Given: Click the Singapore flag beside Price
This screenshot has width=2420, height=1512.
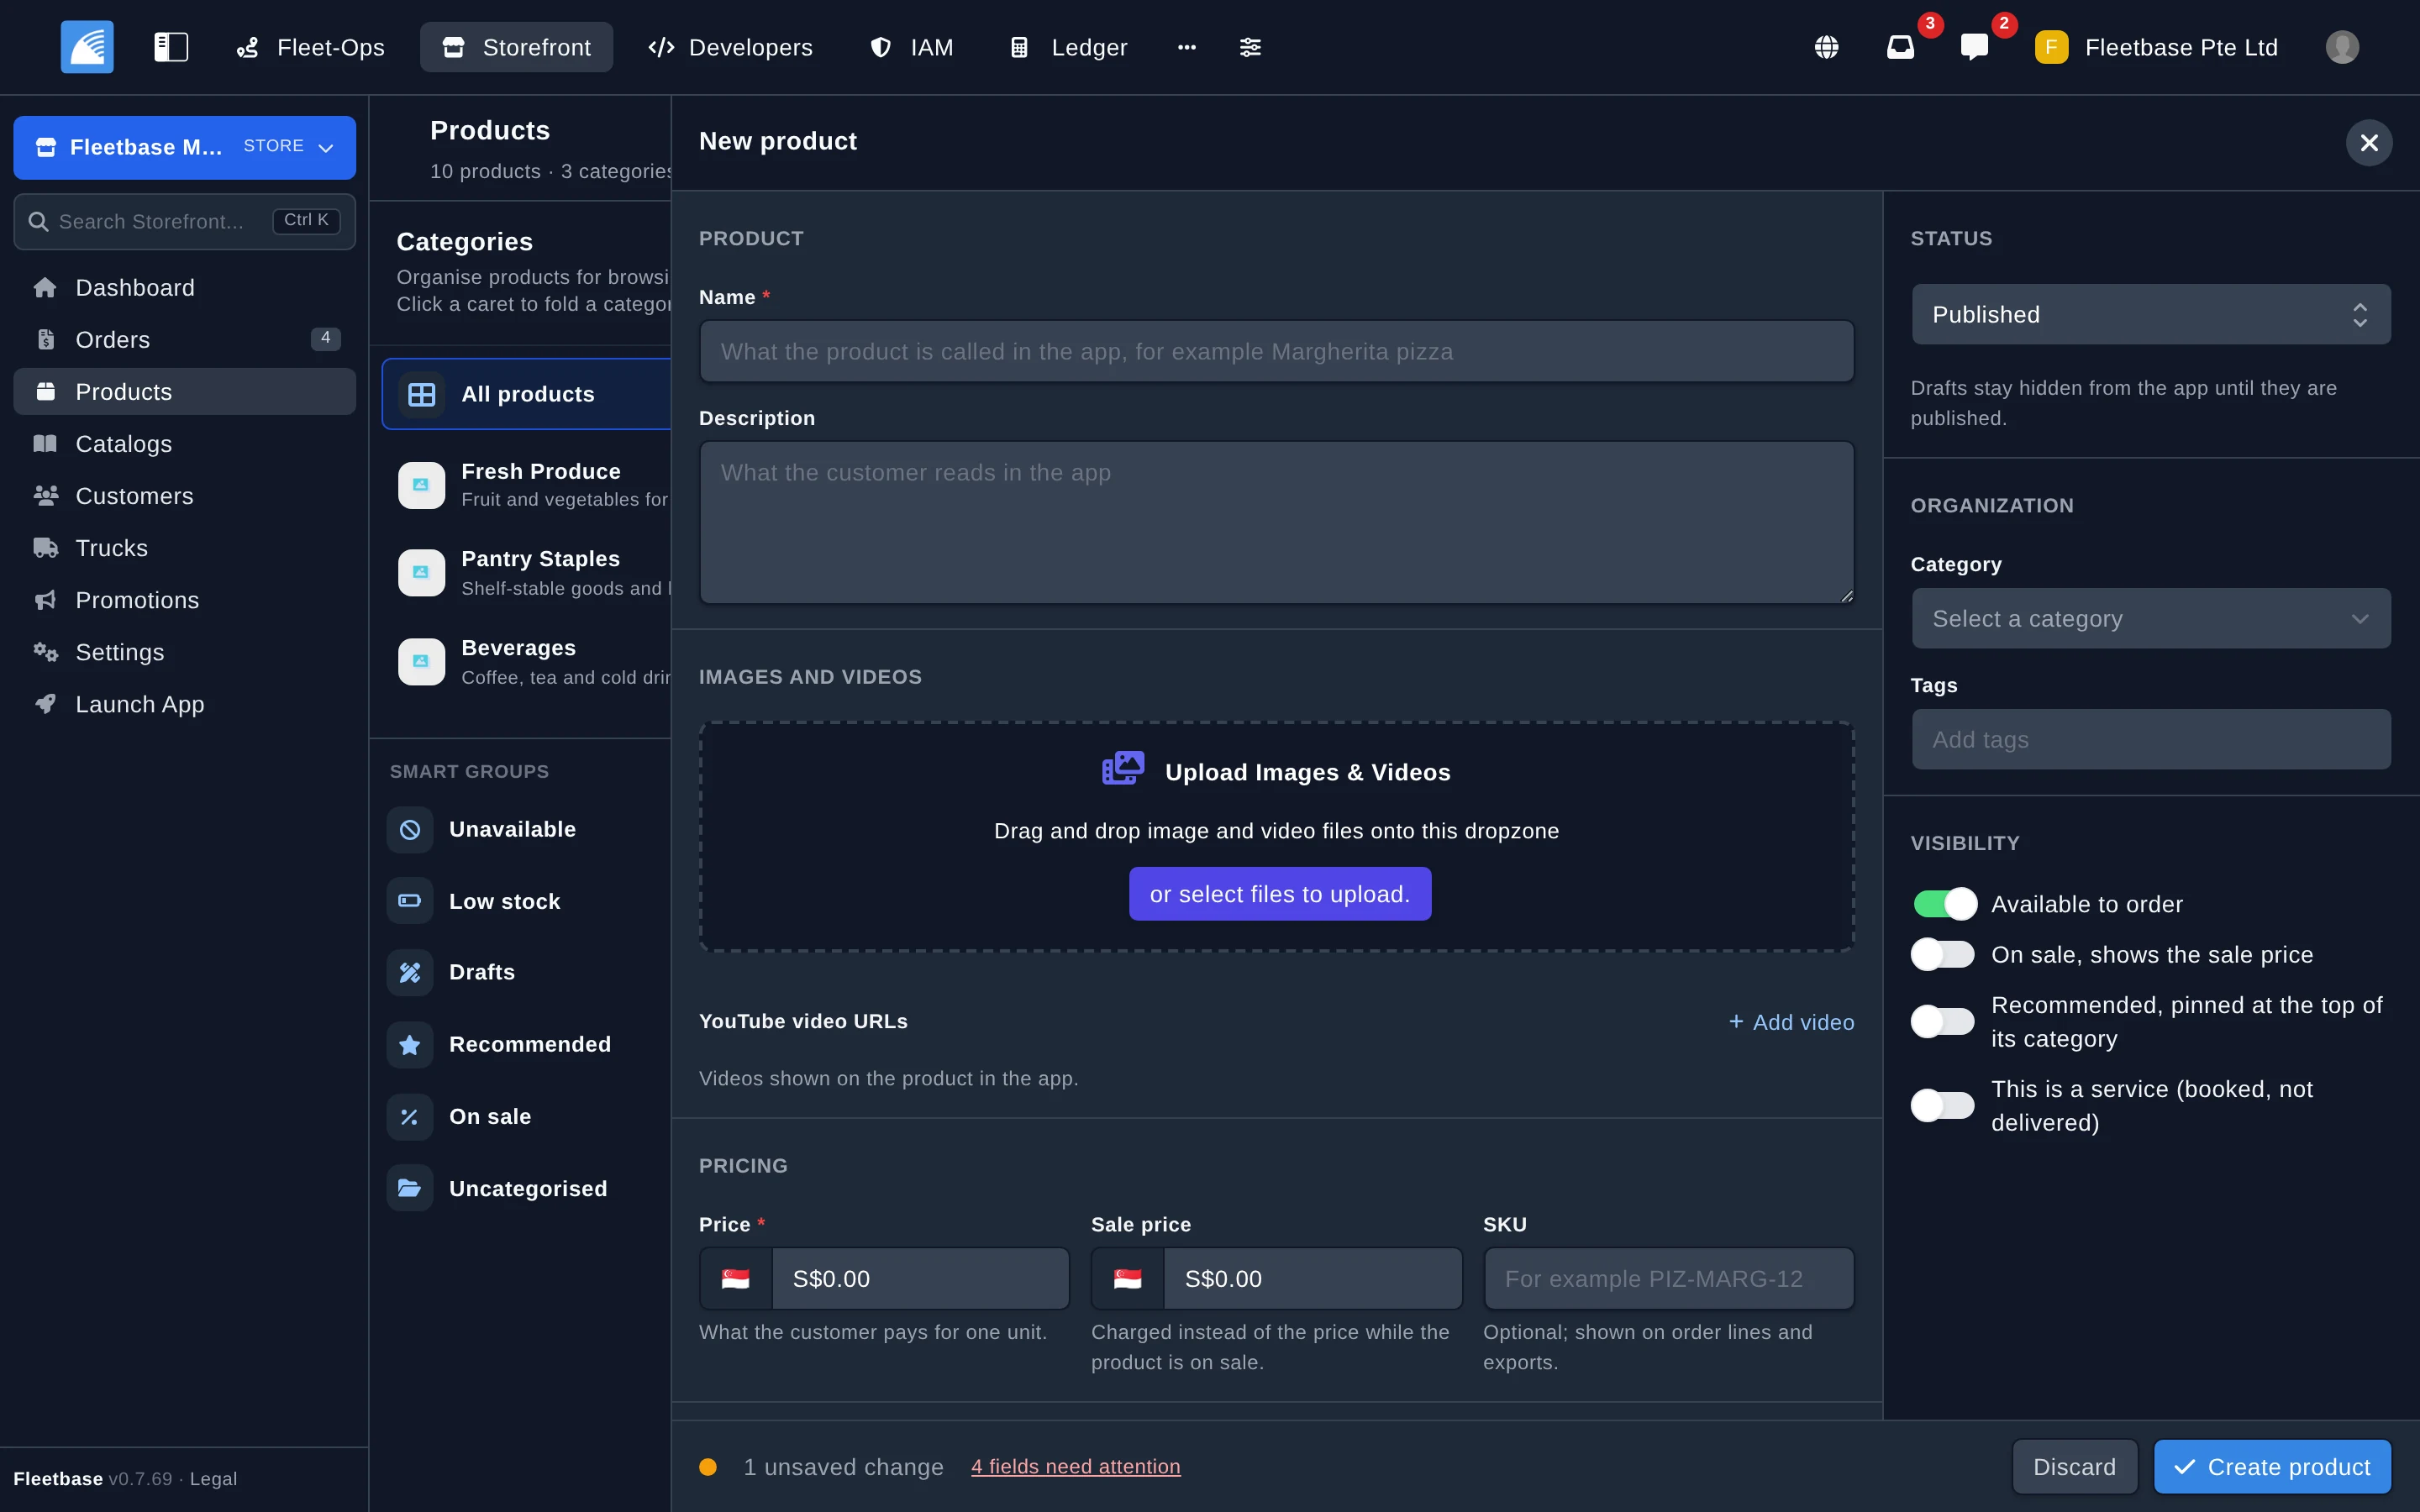Looking at the screenshot, I should (x=736, y=1279).
